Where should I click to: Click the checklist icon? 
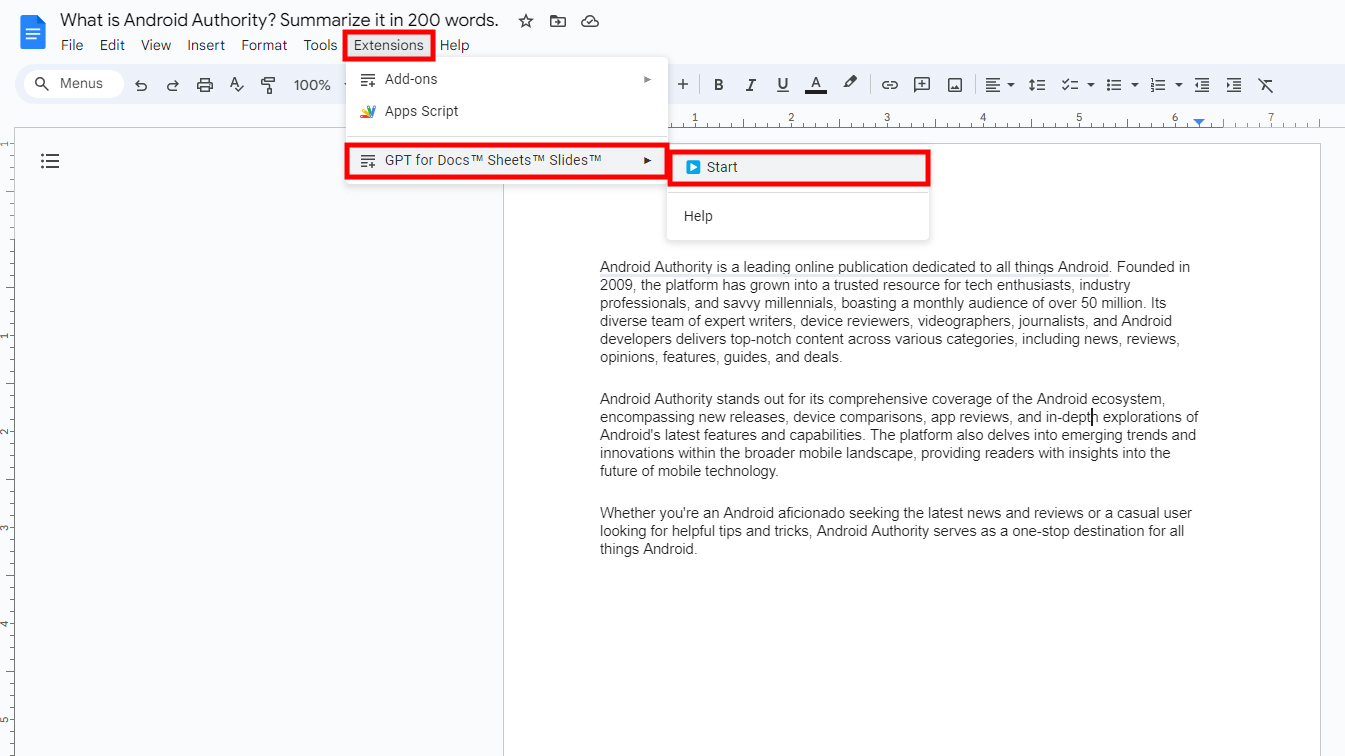click(1069, 85)
